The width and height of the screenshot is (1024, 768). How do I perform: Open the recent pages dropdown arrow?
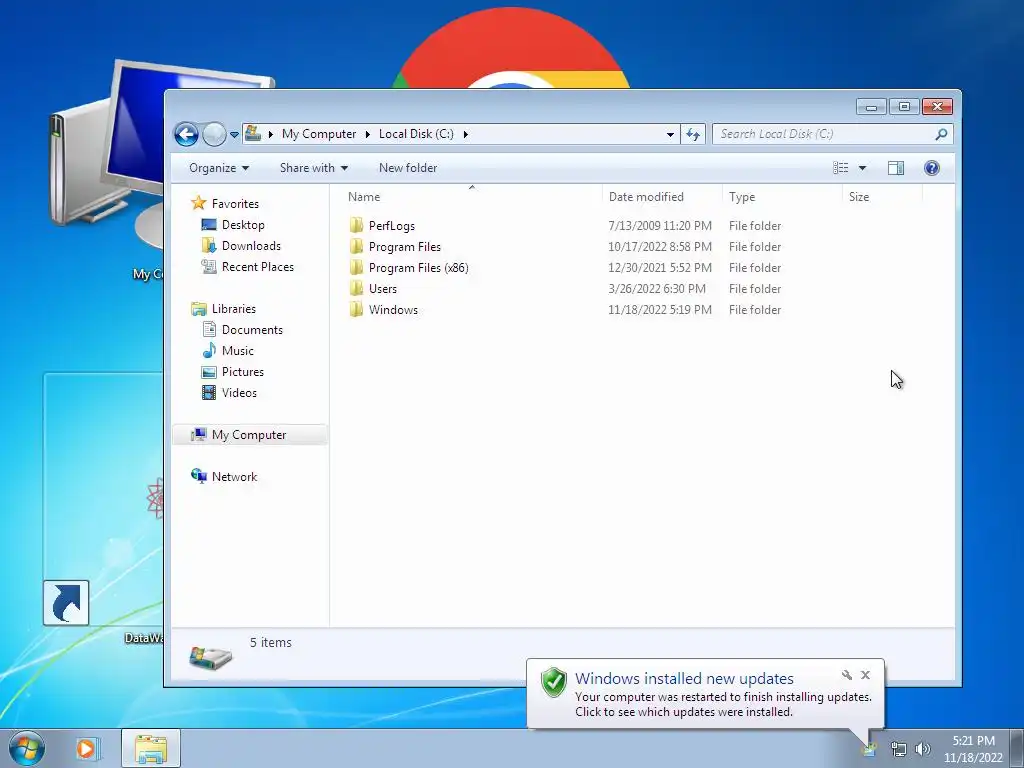coord(234,135)
